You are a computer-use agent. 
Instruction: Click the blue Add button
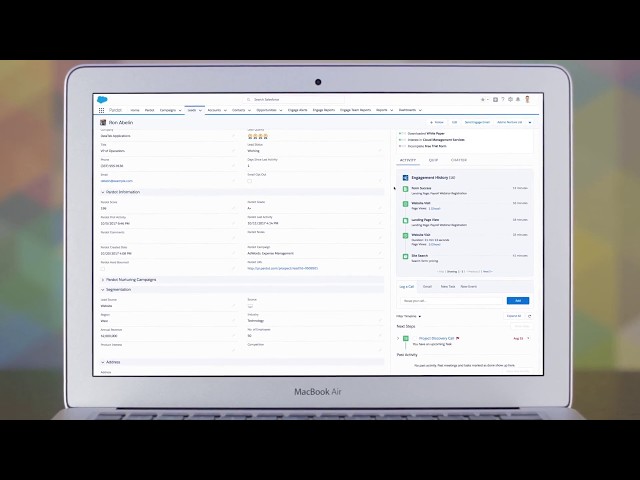tap(518, 301)
